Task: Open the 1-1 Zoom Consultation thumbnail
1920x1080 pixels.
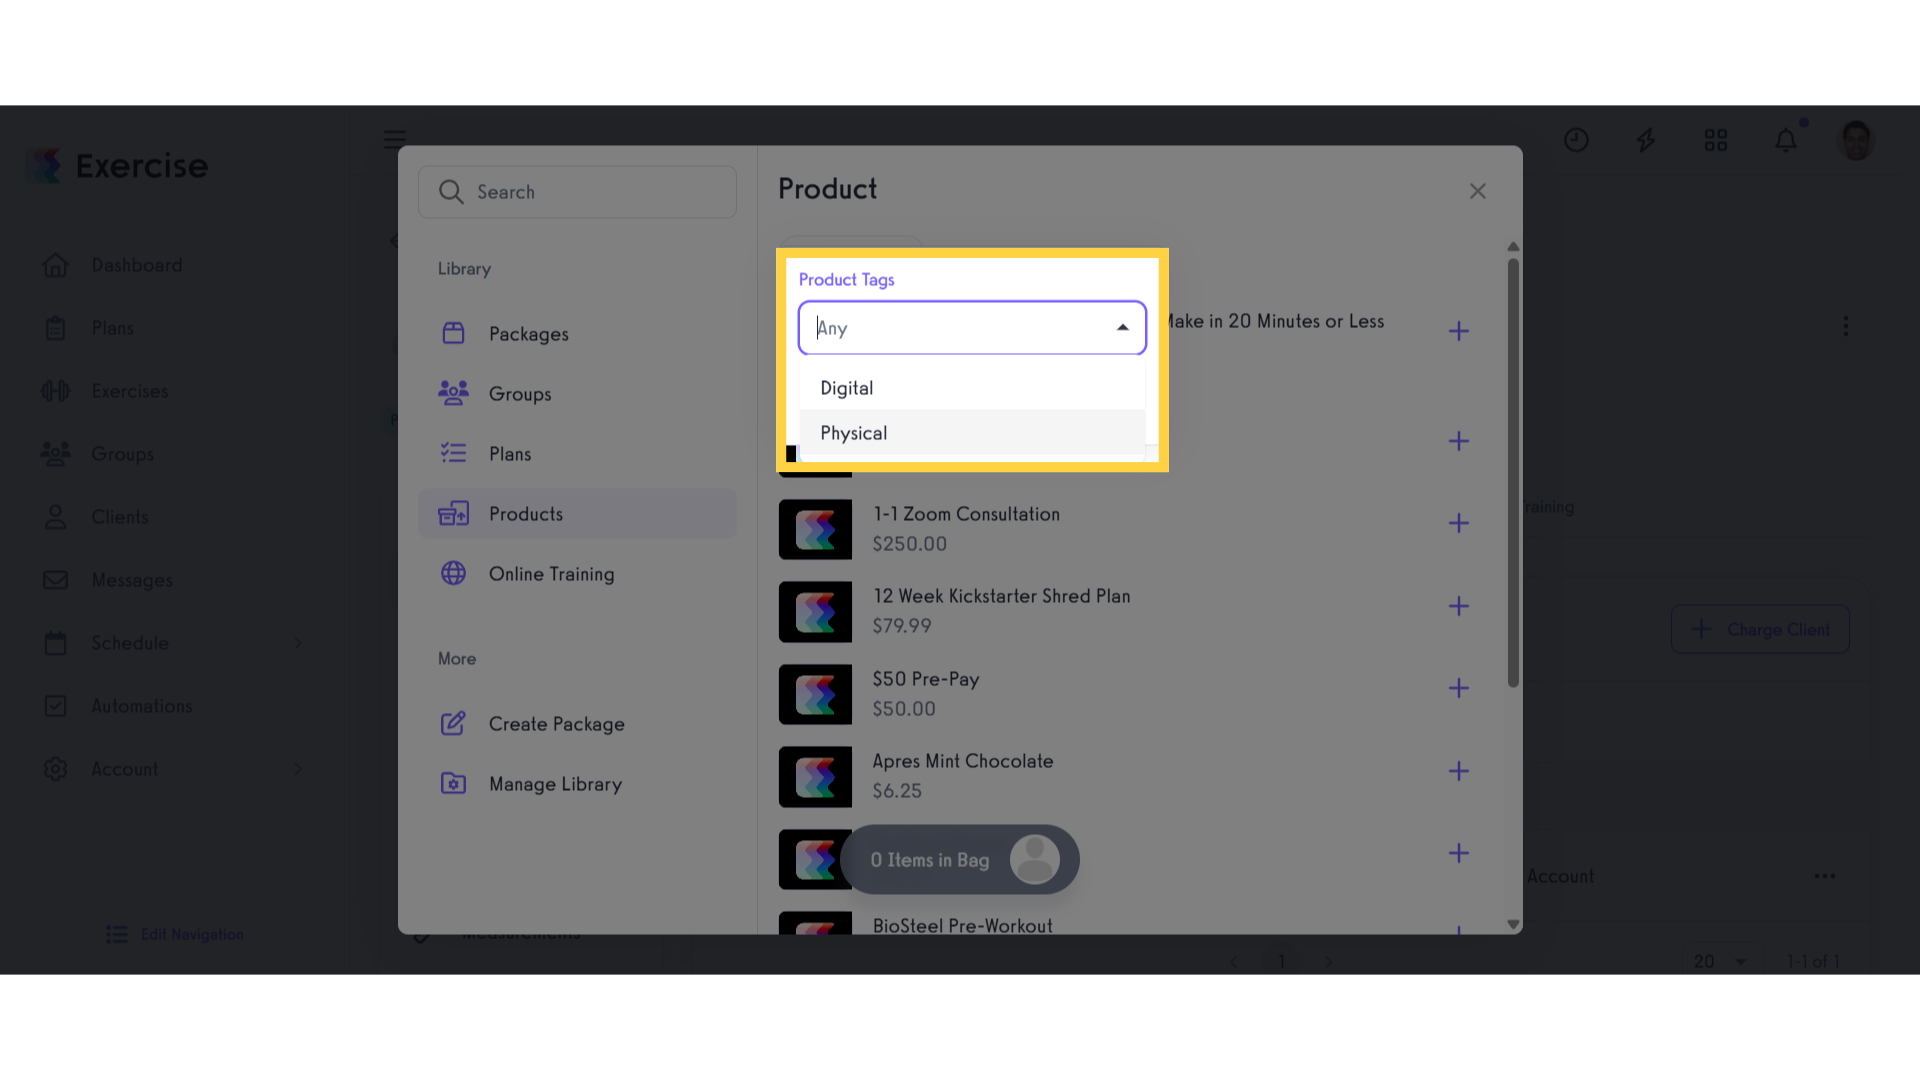Action: [815, 529]
